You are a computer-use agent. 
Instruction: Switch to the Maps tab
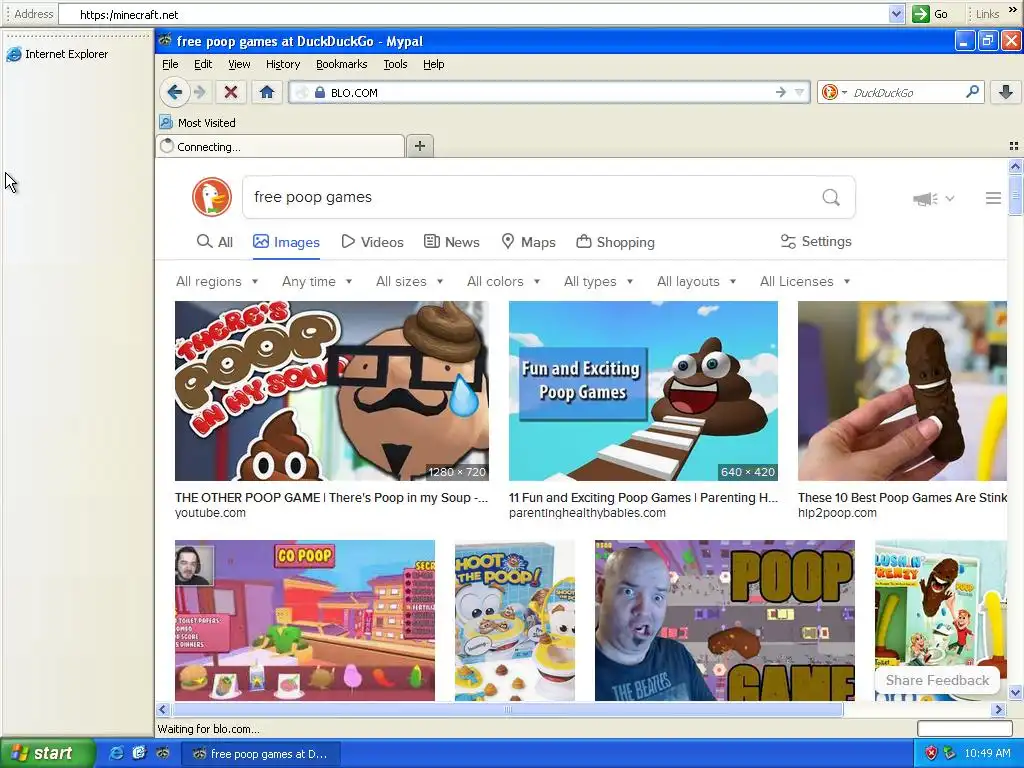(528, 242)
